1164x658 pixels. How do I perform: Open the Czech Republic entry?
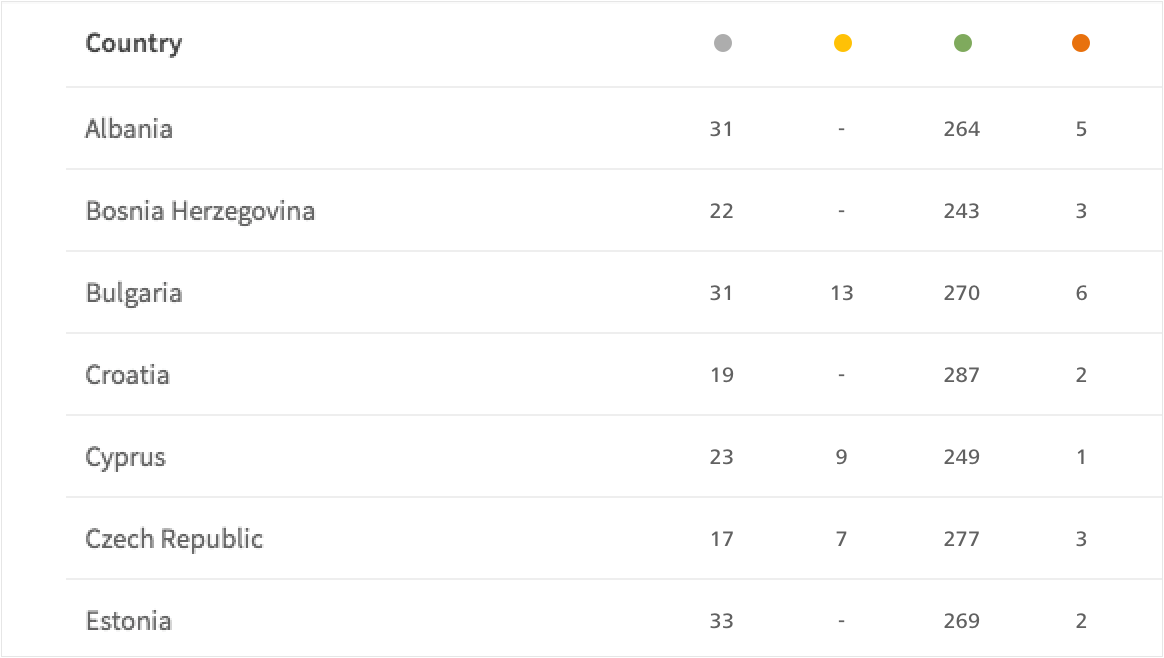pyautogui.click(x=174, y=538)
